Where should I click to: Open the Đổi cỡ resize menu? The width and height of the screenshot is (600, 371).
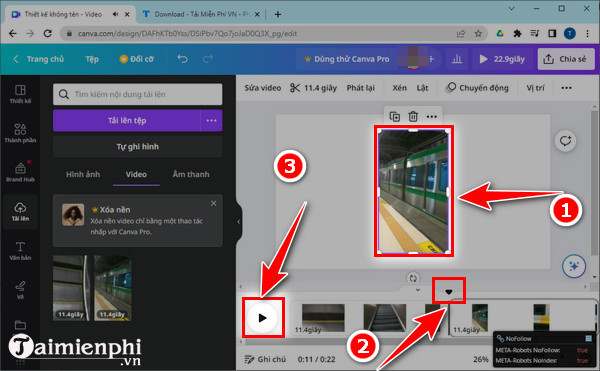[x=137, y=59]
